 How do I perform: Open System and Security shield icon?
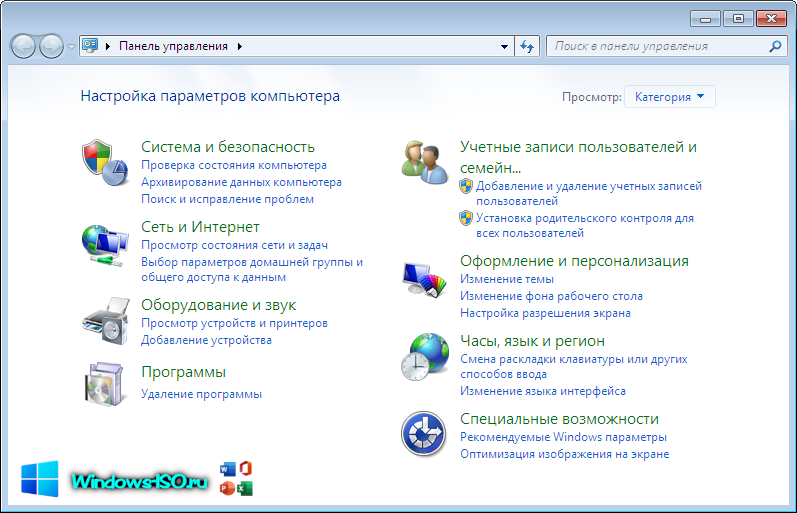[105, 163]
